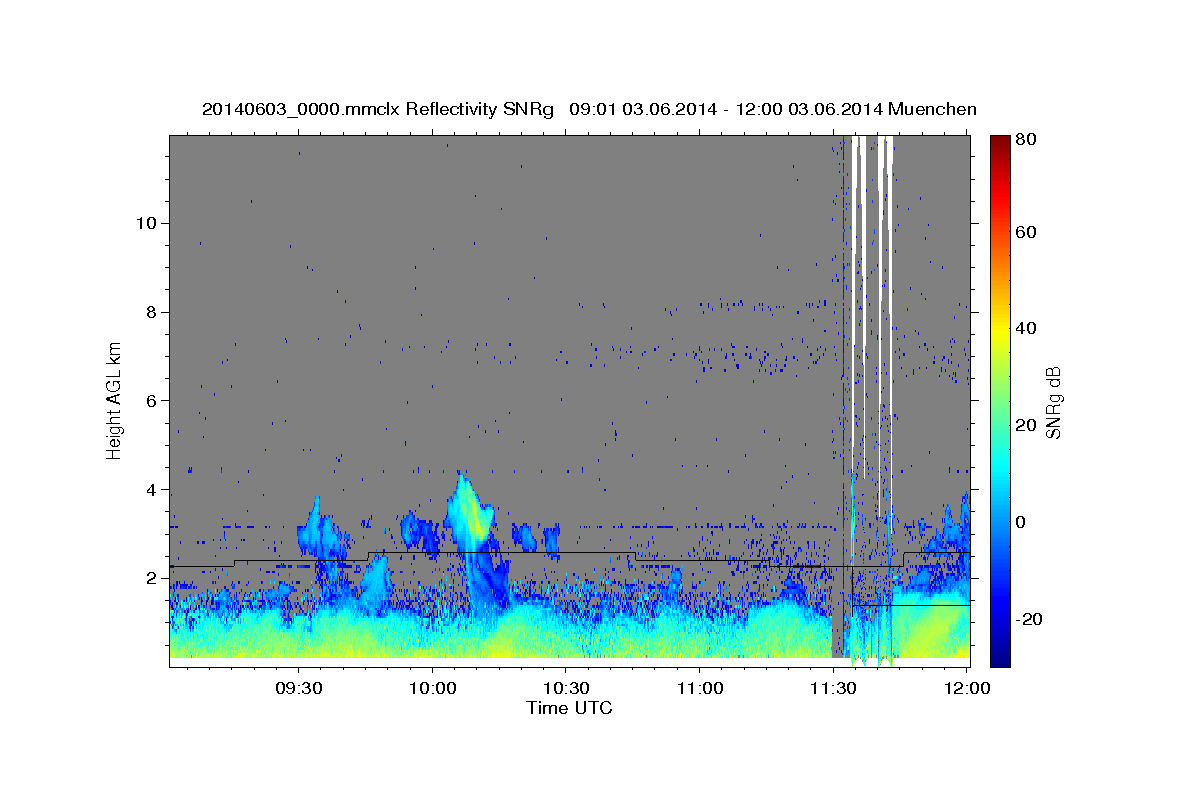Click the 'Height AGL km' axis label

[115, 401]
